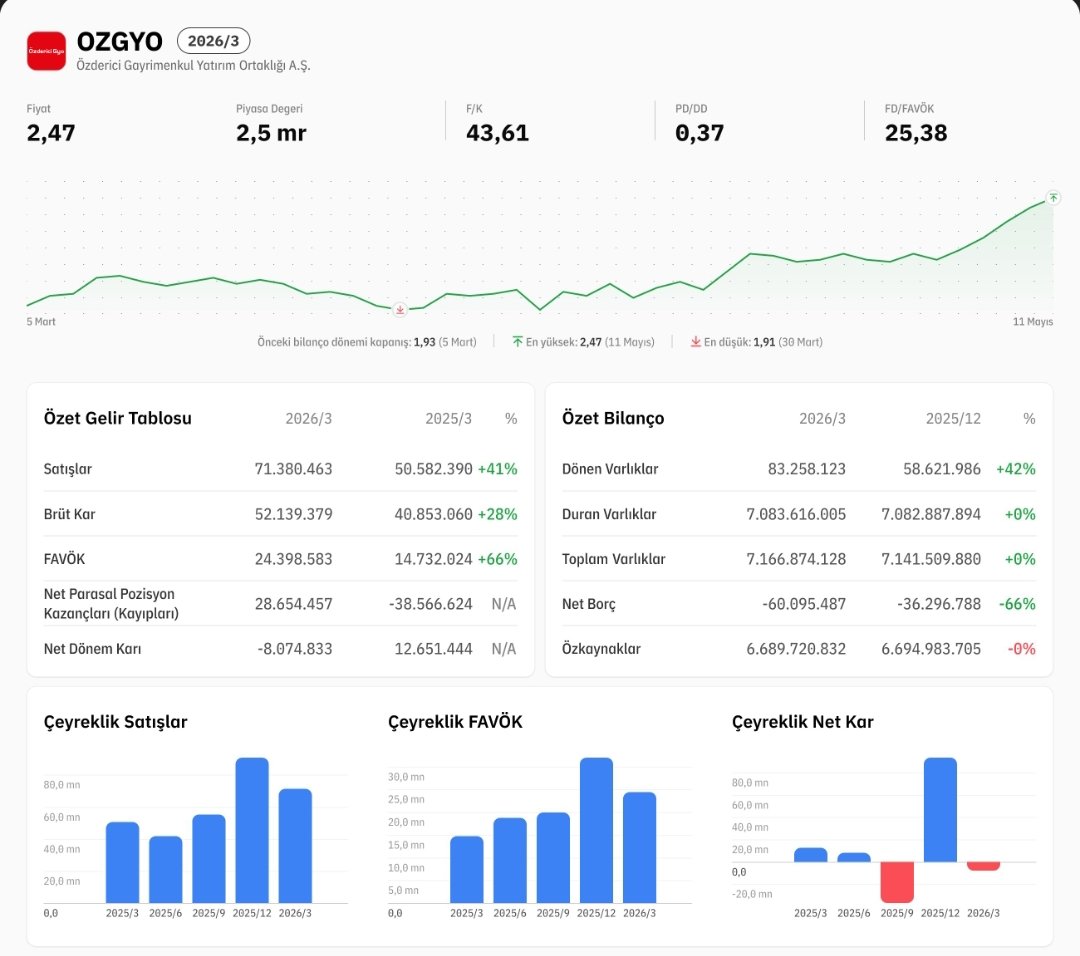Click Net Parasal Pozisyon value 28.654.457
1080x956 pixels.
pos(293,604)
